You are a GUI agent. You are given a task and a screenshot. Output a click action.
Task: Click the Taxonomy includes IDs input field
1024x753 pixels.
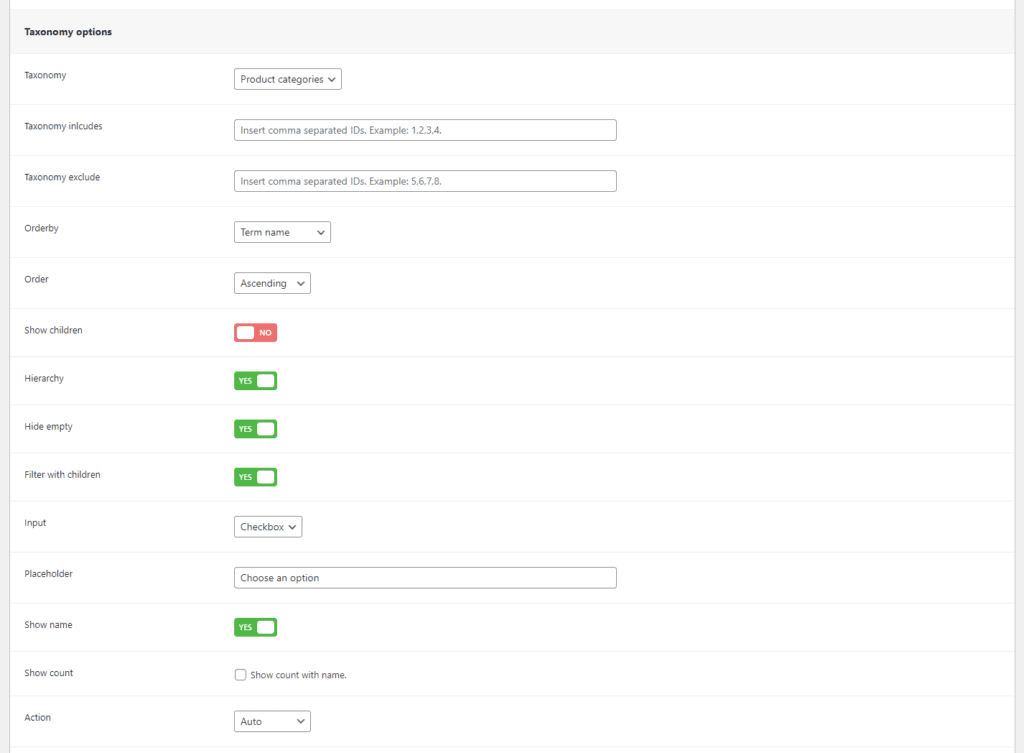pos(425,130)
